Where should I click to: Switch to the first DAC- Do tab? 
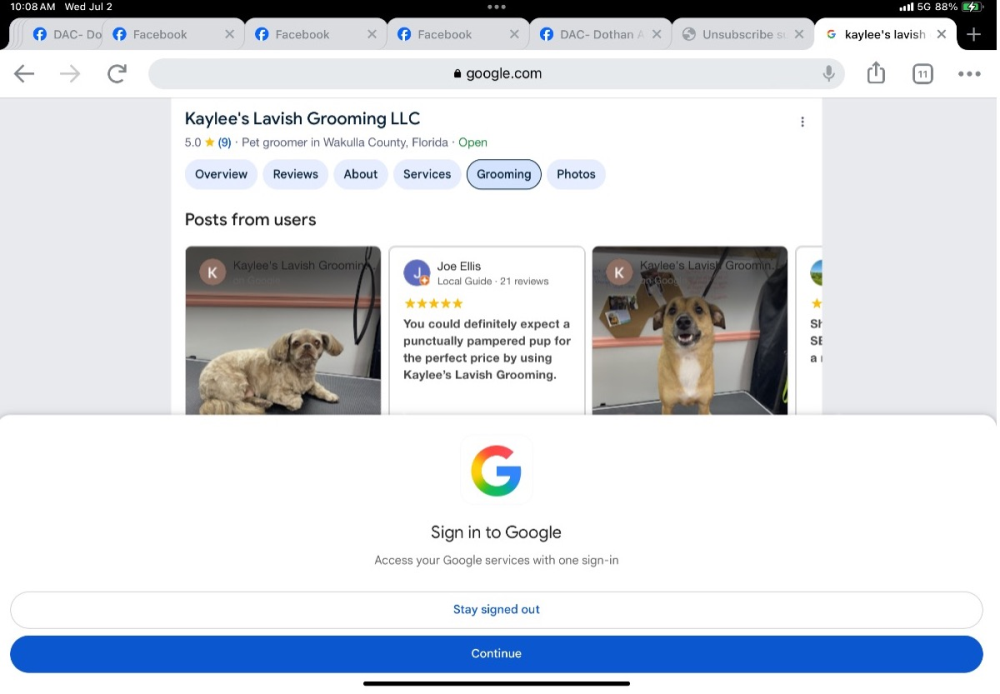click(66, 34)
